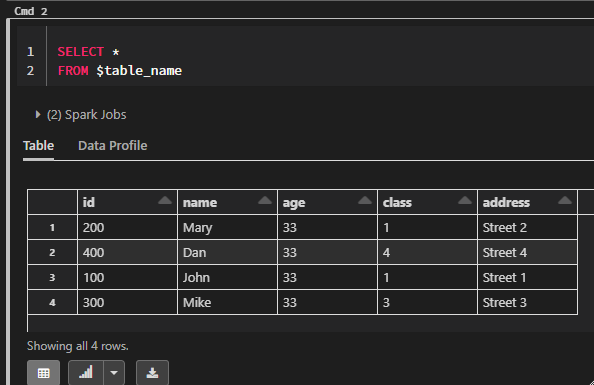Sort by class column arrow
Image resolution: width=594 pixels, height=385 pixels.
[x=465, y=200]
